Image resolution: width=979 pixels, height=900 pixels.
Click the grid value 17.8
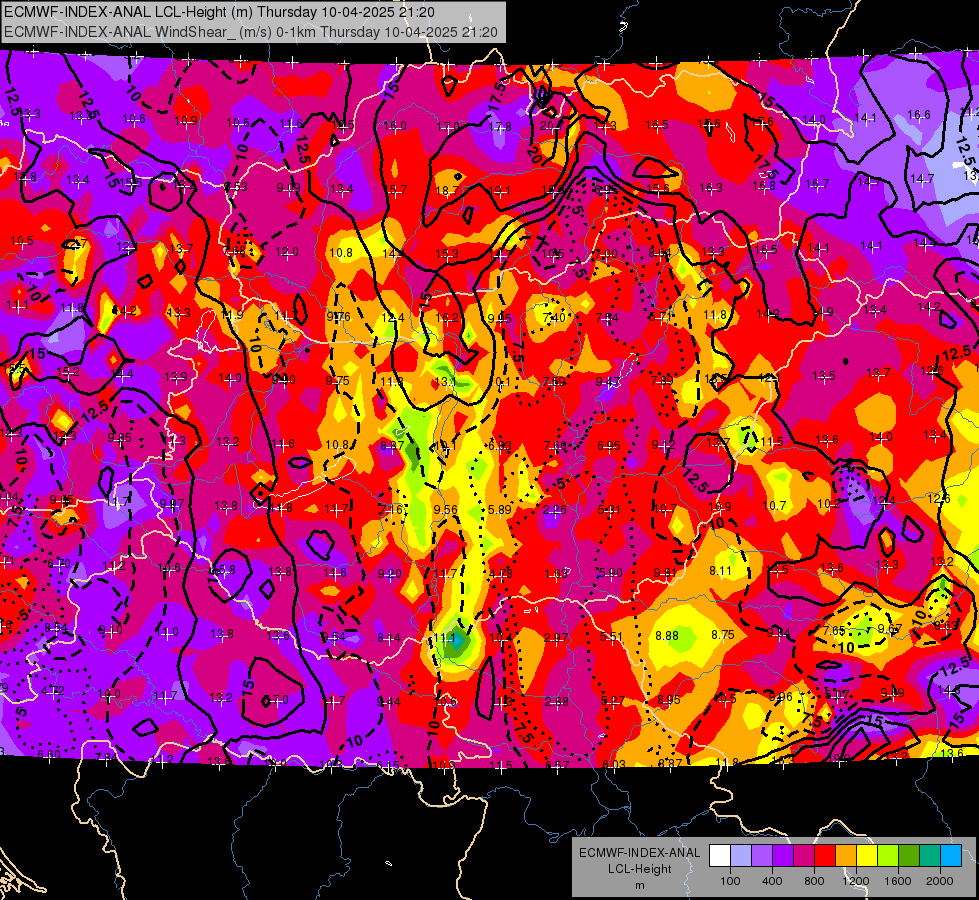(499, 127)
